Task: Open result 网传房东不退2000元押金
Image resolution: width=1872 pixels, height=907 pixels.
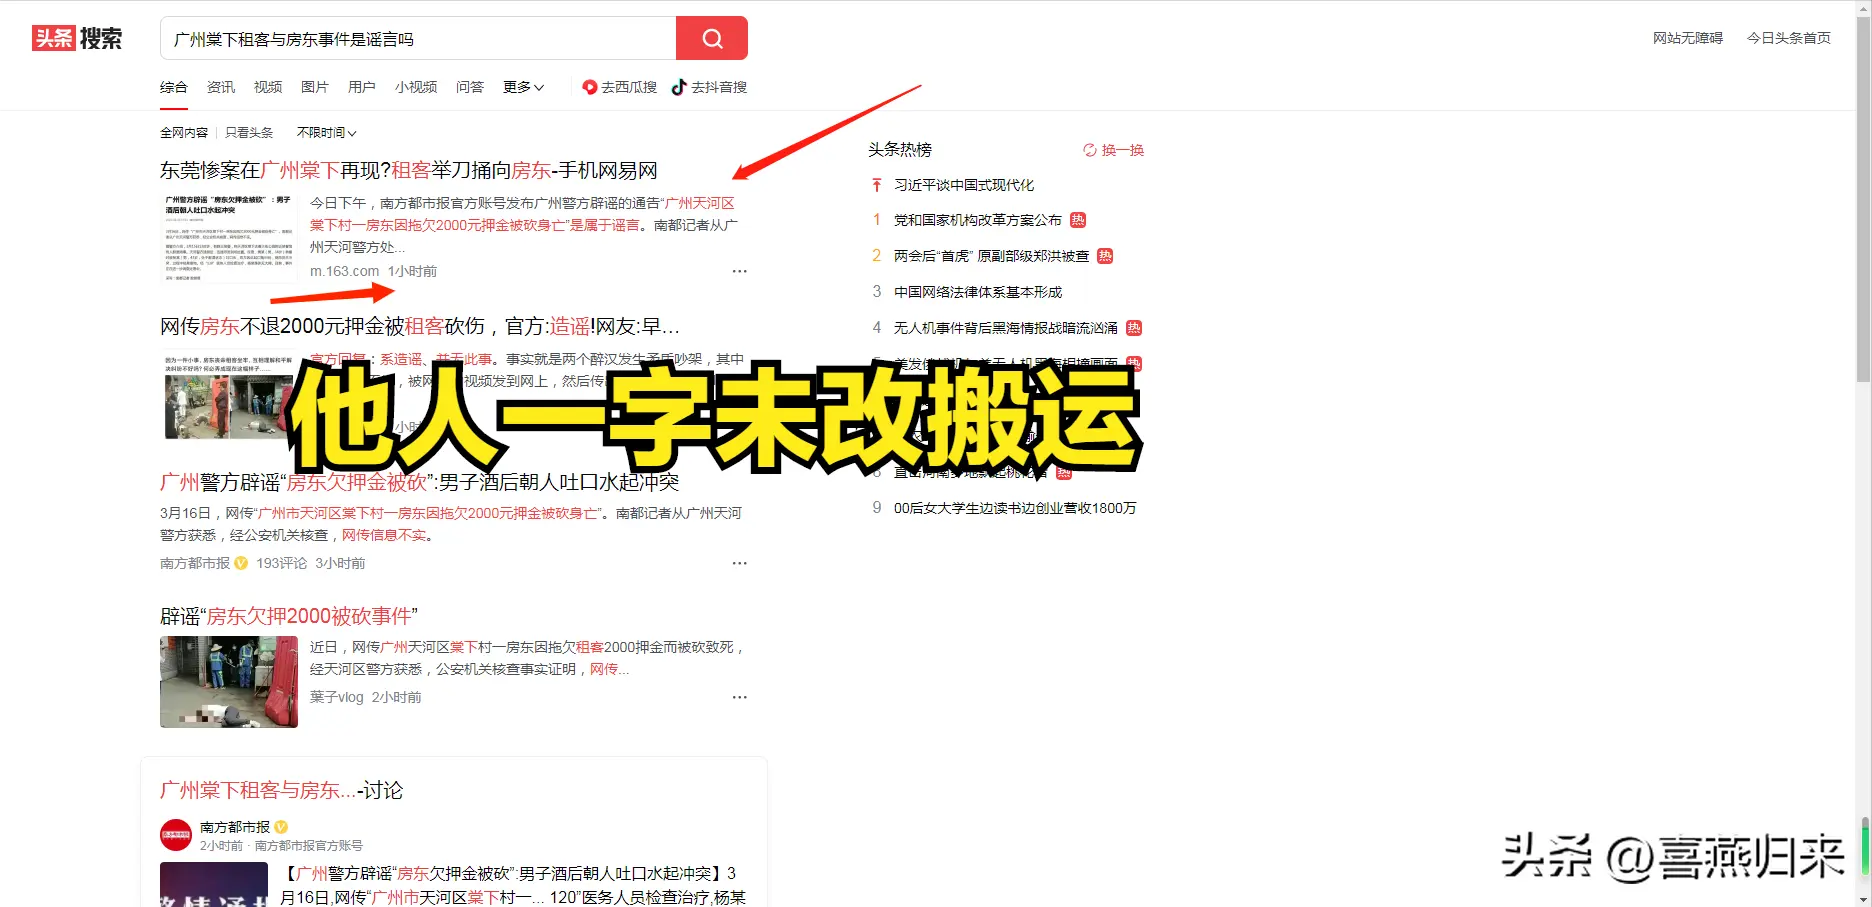Action: [x=420, y=326]
